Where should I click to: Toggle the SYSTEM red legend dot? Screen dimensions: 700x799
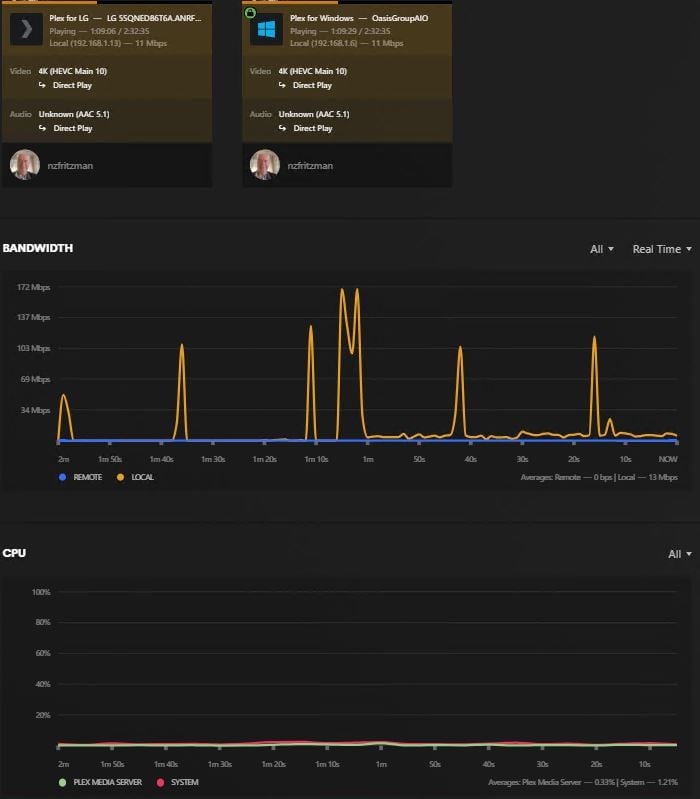tap(160, 782)
